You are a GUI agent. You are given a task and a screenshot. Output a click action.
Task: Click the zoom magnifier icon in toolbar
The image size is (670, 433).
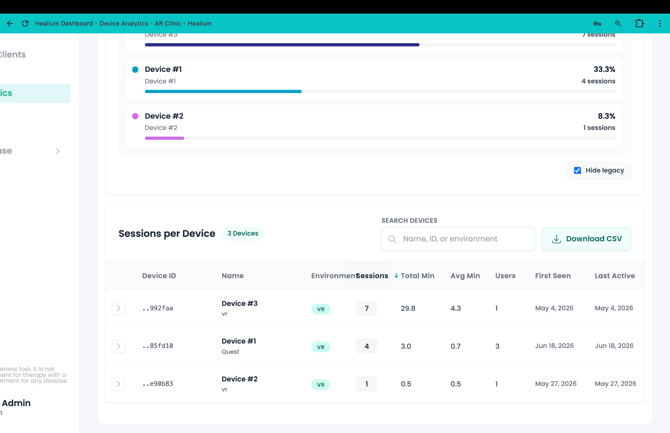[618, 24]
